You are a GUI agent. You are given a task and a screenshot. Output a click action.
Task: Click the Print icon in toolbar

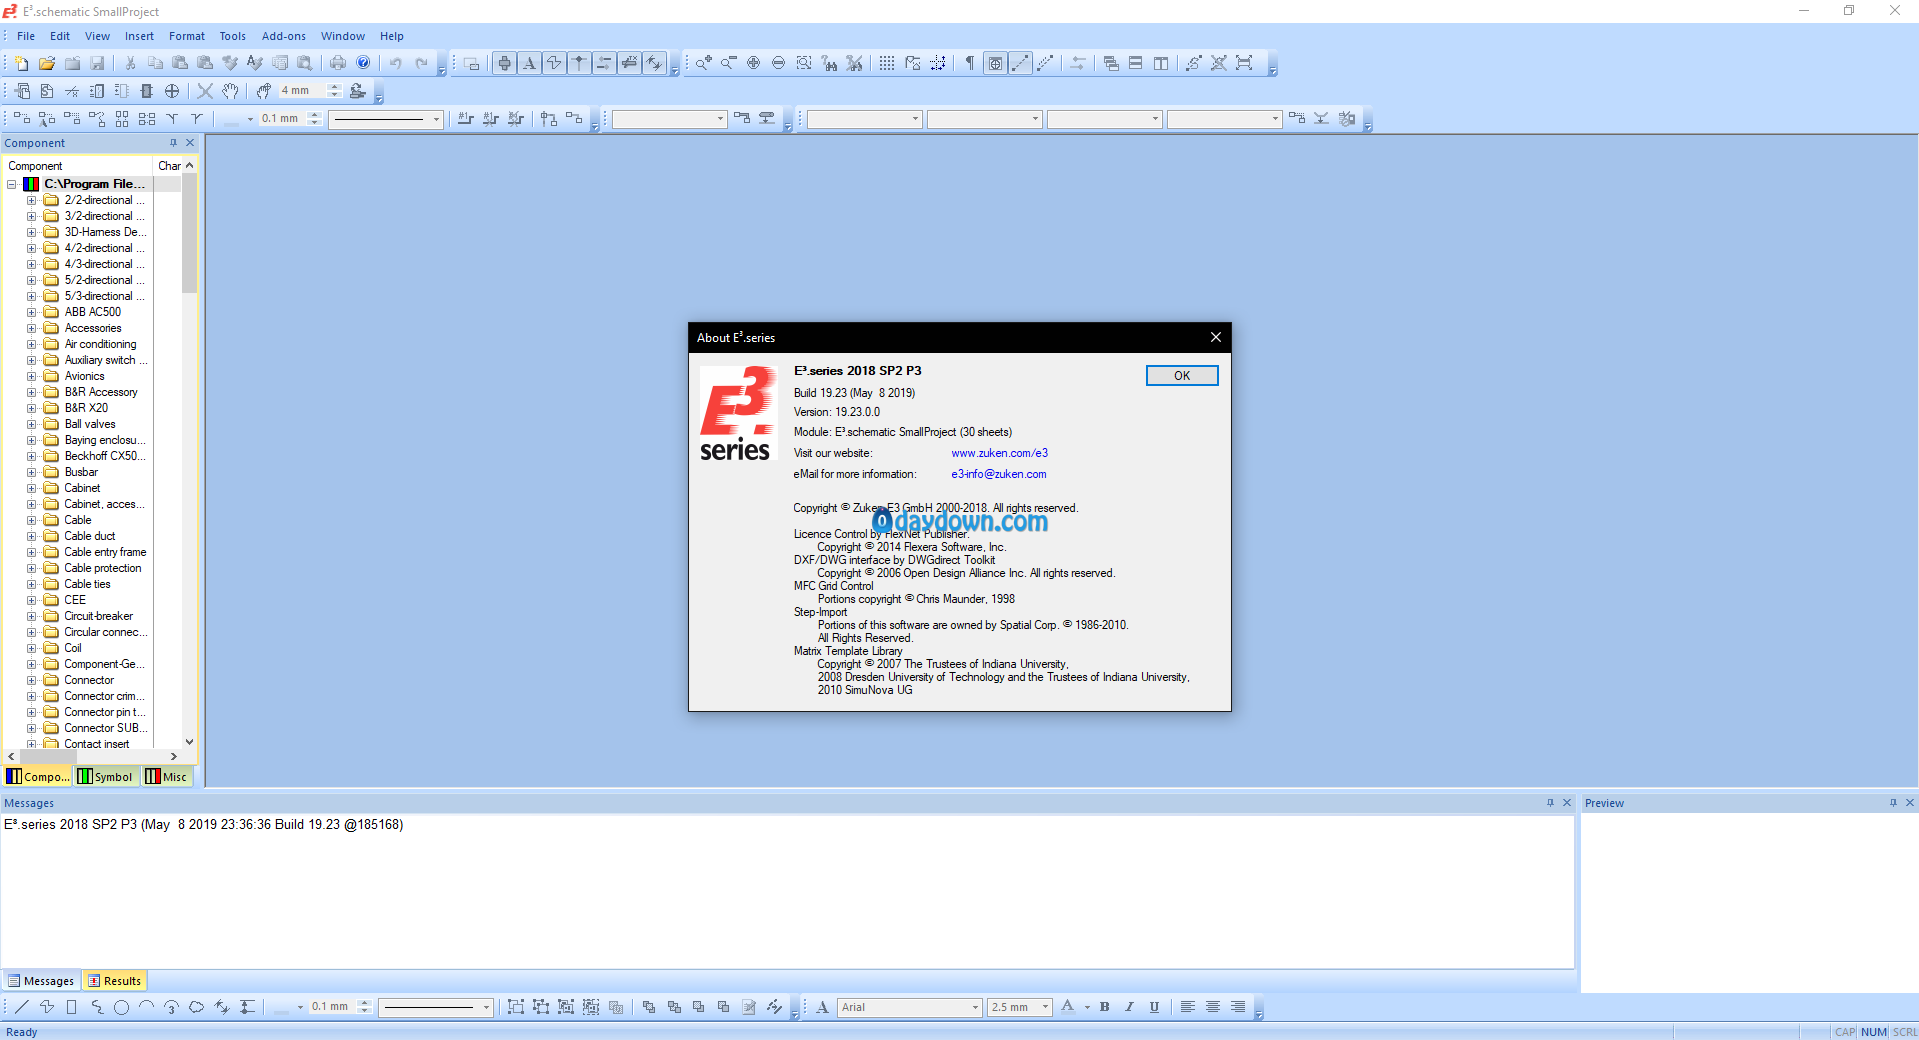(x=338, y=63)
